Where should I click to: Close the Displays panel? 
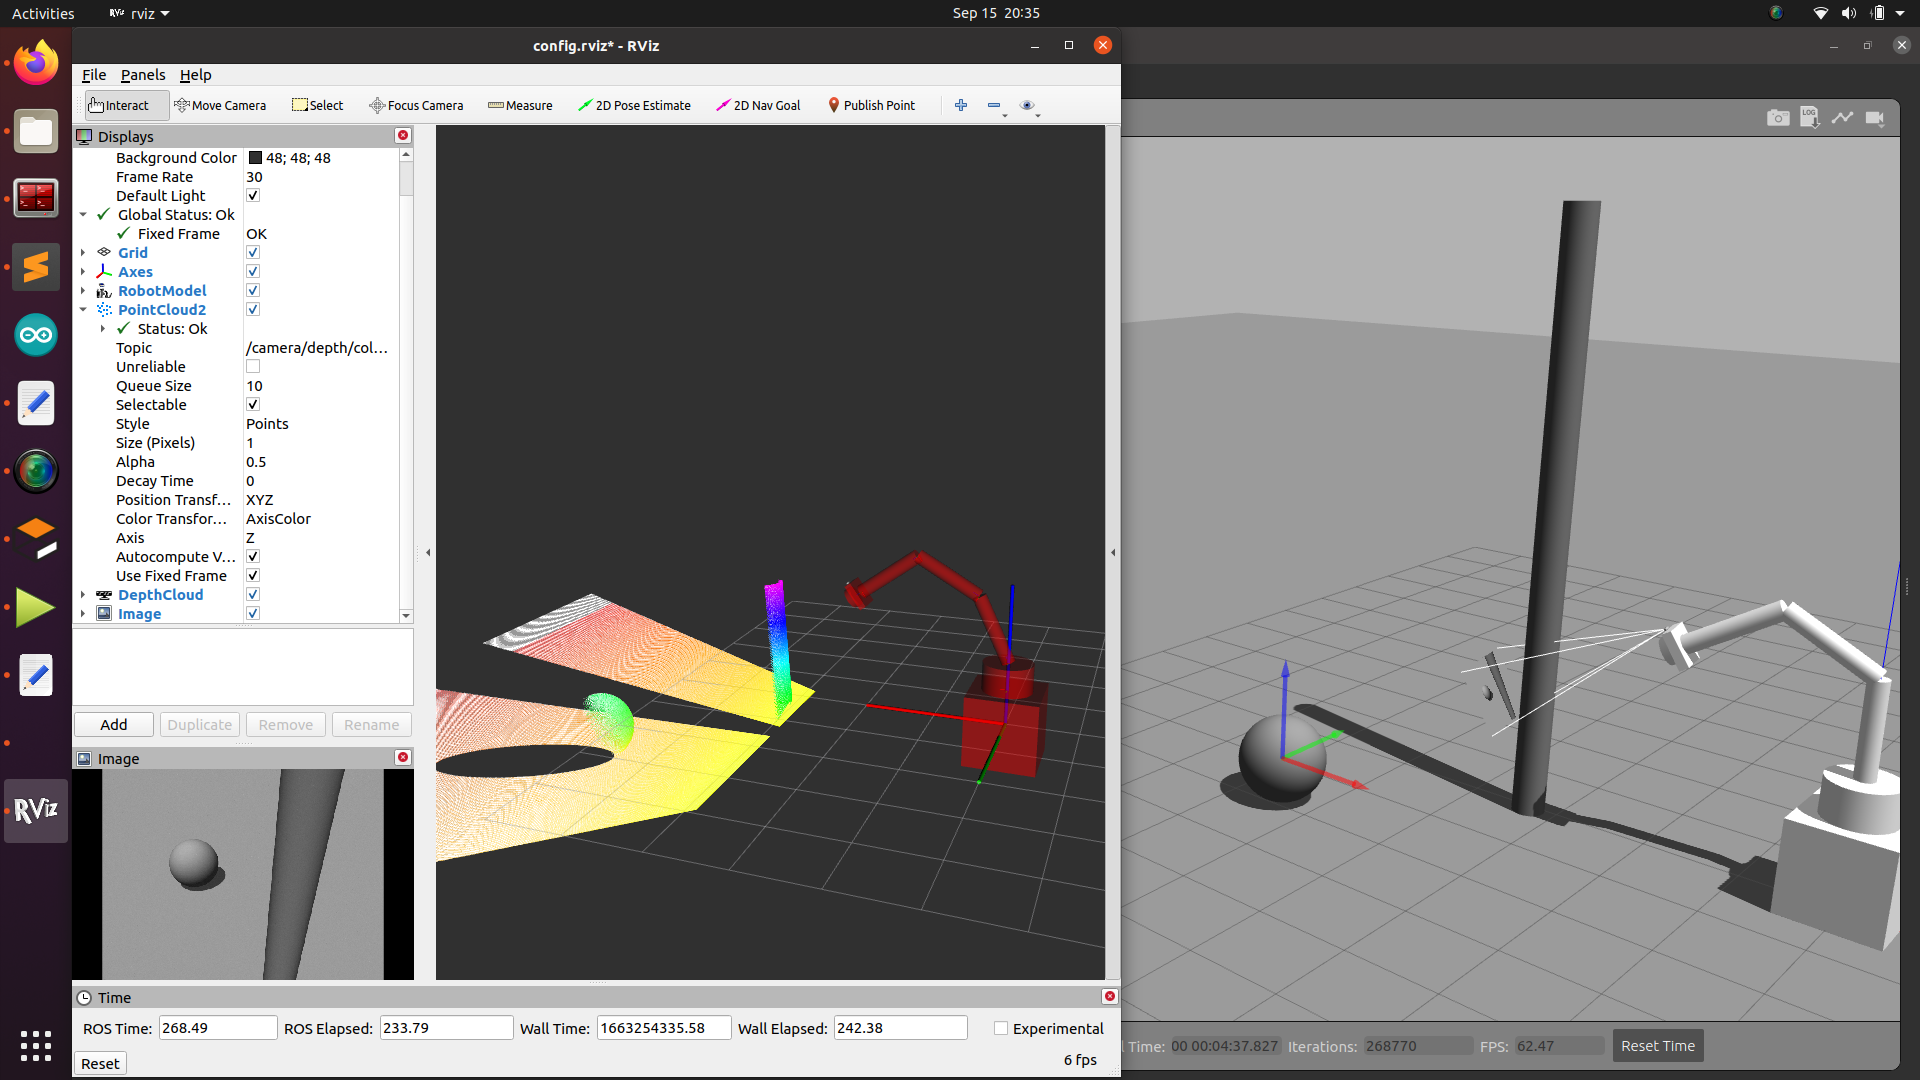(x=403, y=136)
